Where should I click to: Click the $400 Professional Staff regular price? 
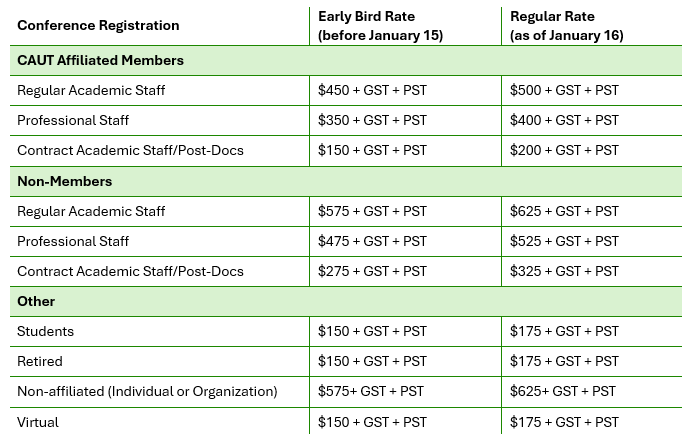click(x=564, y=120)
